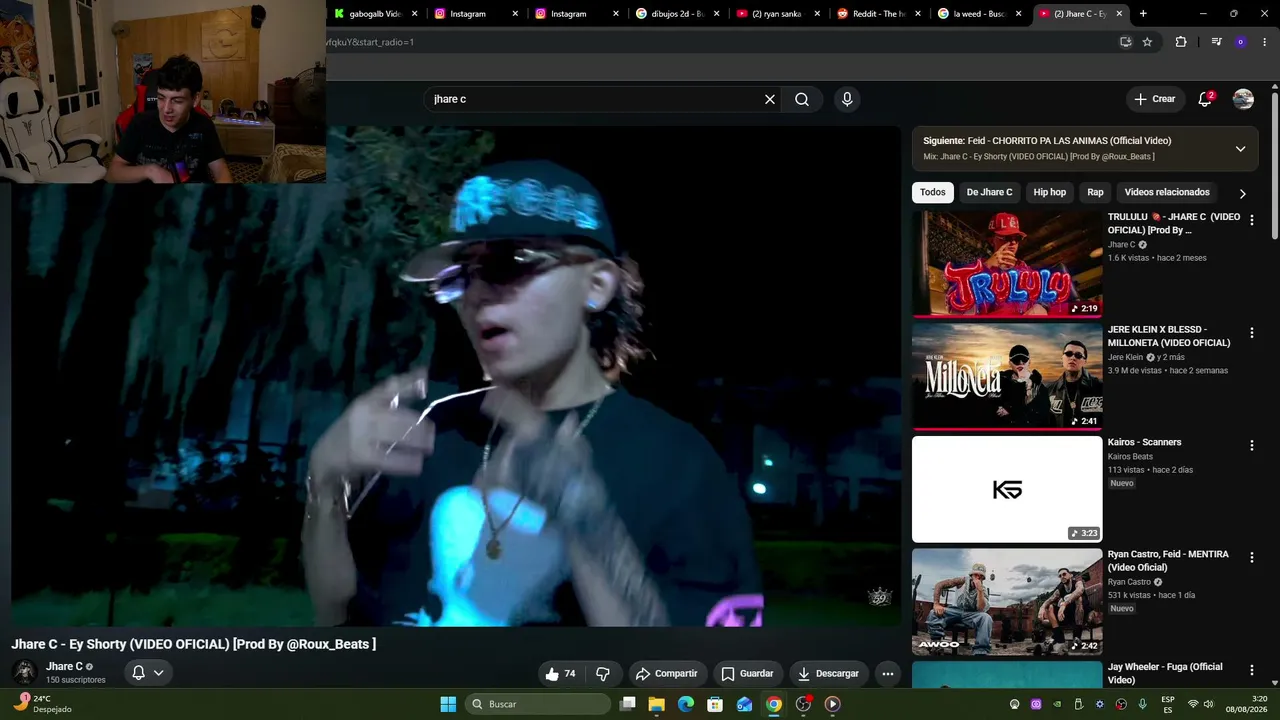Click the MENTIRA video thumbnail
1280x720 pixels.
tap(1007, 601)
